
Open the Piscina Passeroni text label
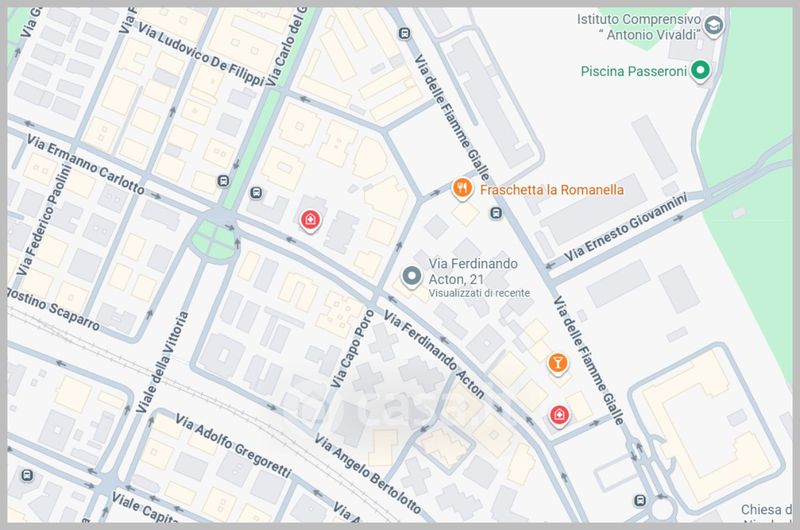pos(634,71)
